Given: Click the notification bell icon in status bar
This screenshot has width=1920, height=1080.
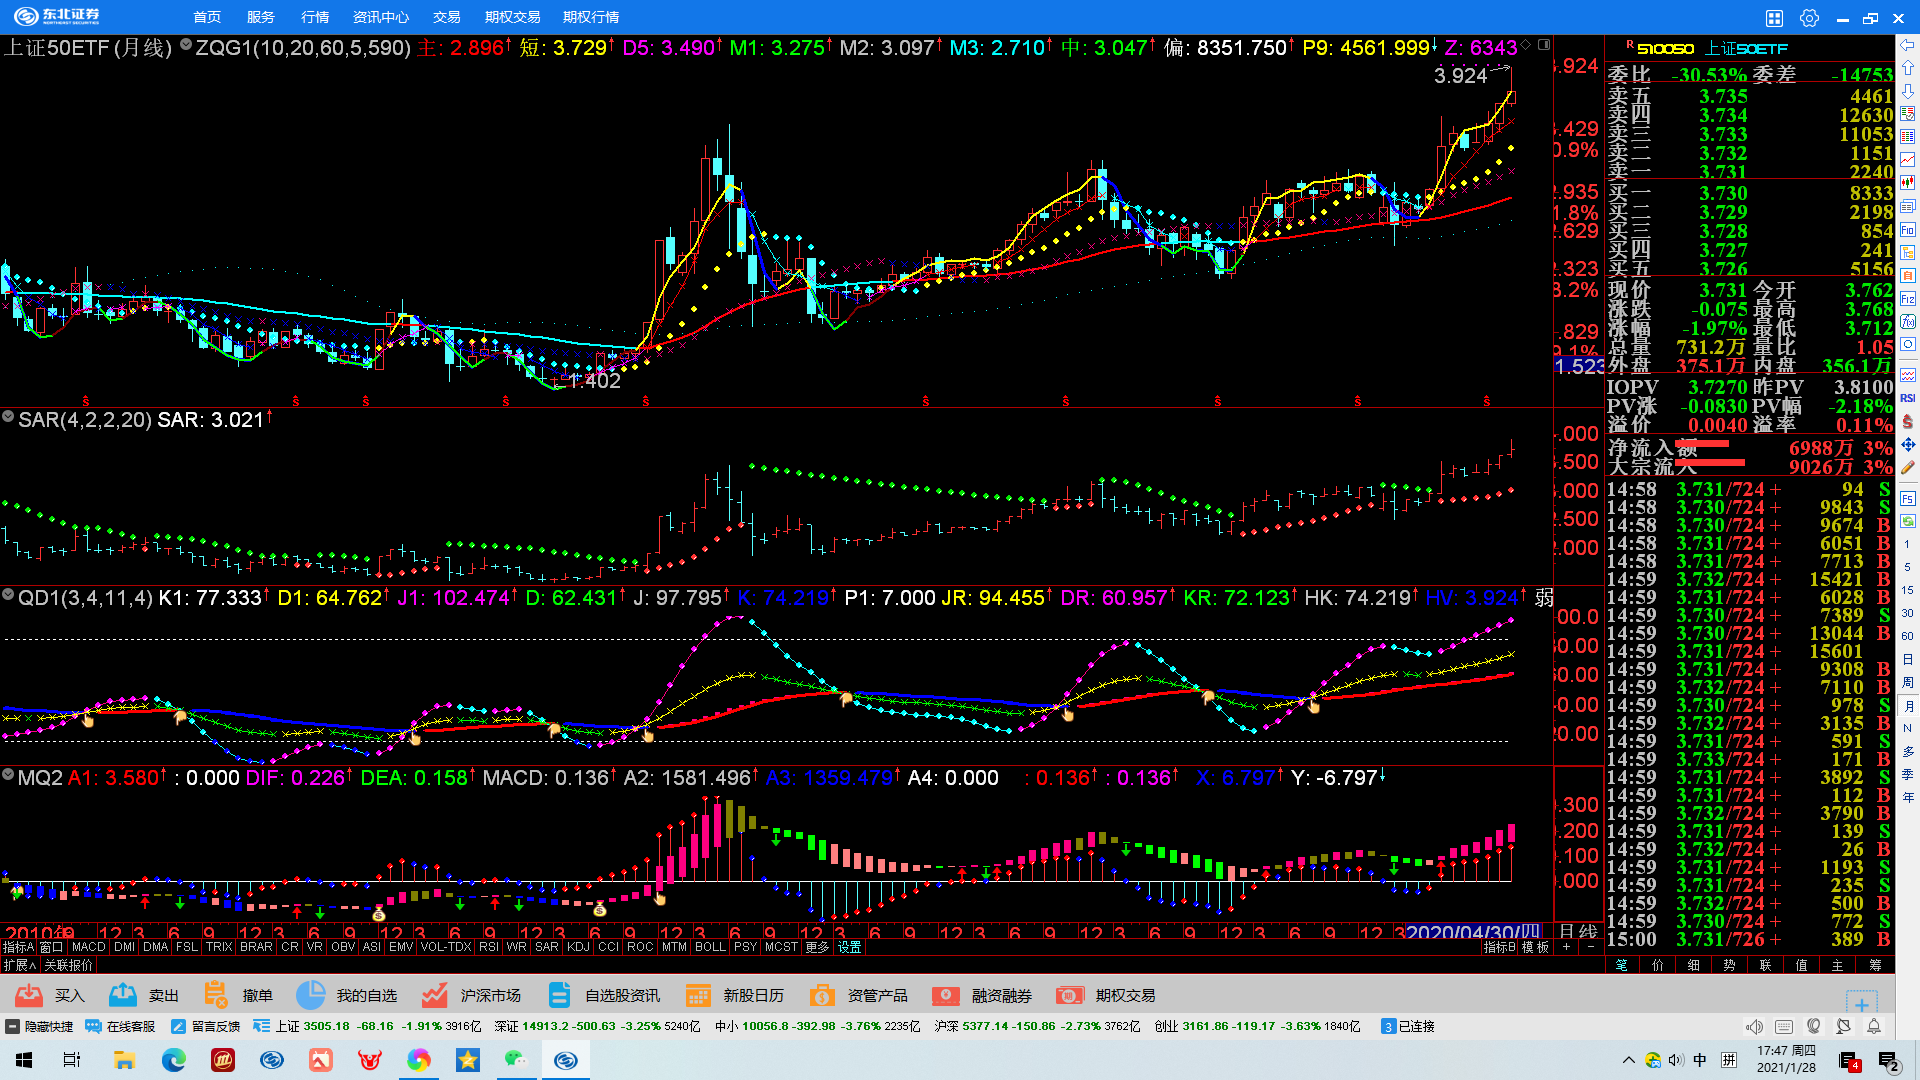Looking at the screenshot, I should pos(1874,1026).
